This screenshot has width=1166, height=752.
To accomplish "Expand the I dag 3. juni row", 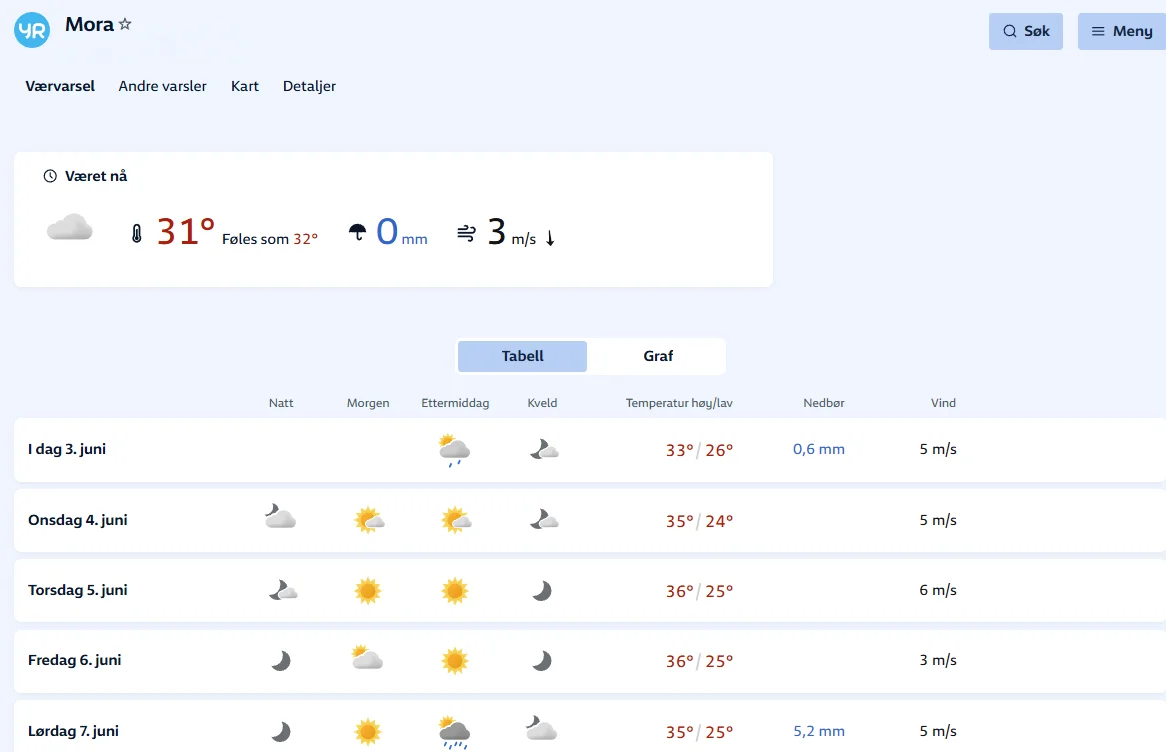I will point(67,450).
